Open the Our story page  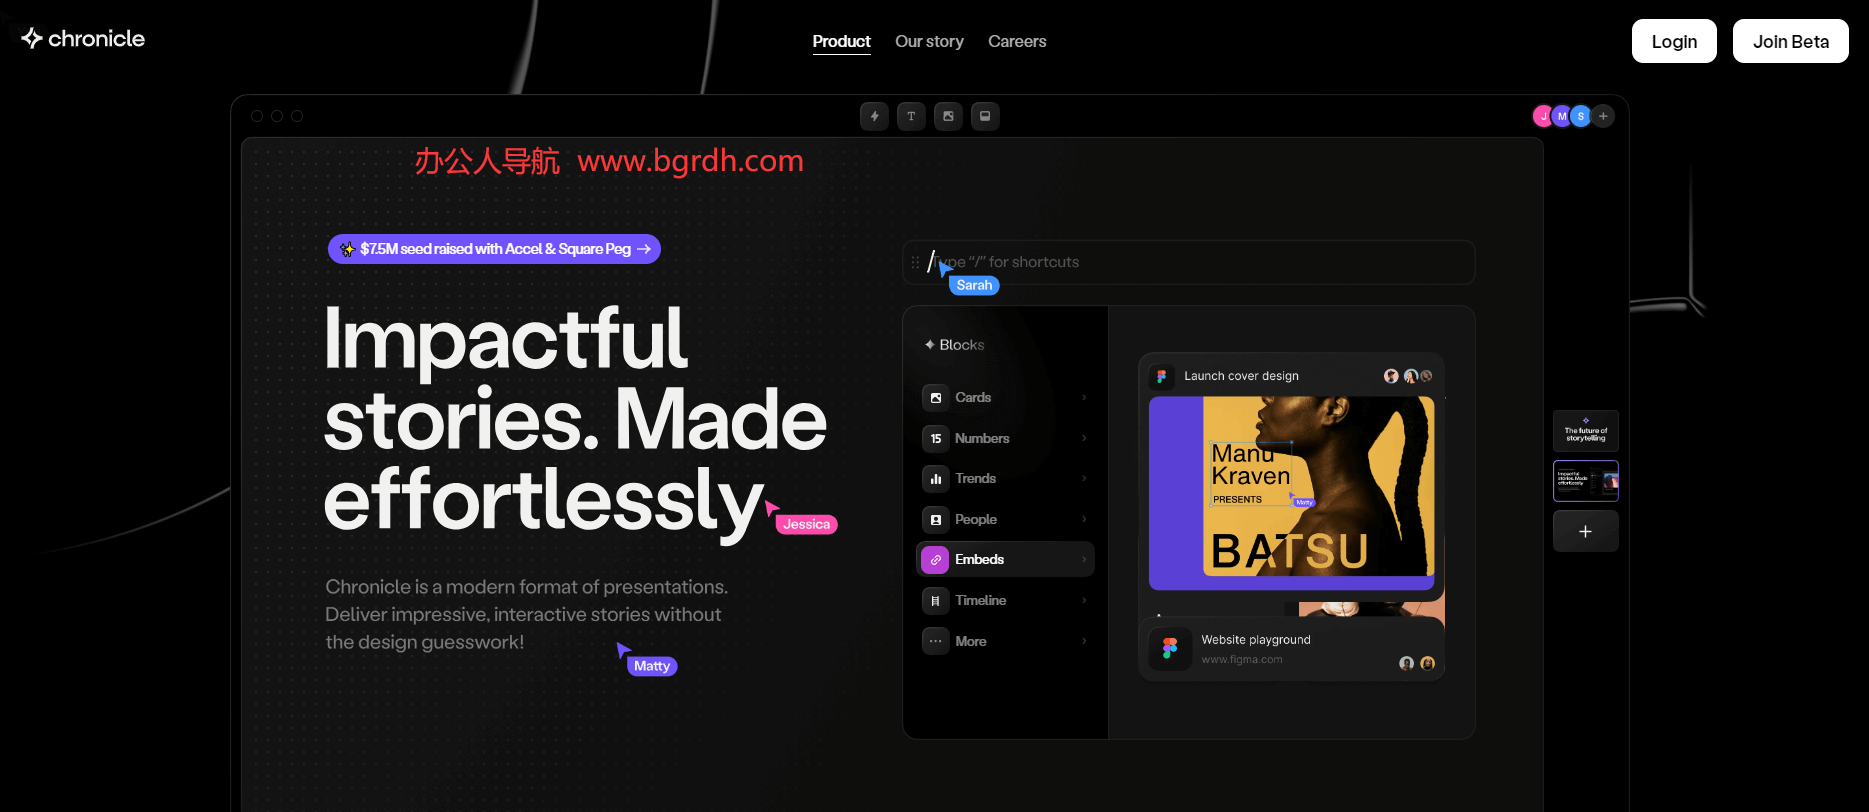(x=929, y=41)
